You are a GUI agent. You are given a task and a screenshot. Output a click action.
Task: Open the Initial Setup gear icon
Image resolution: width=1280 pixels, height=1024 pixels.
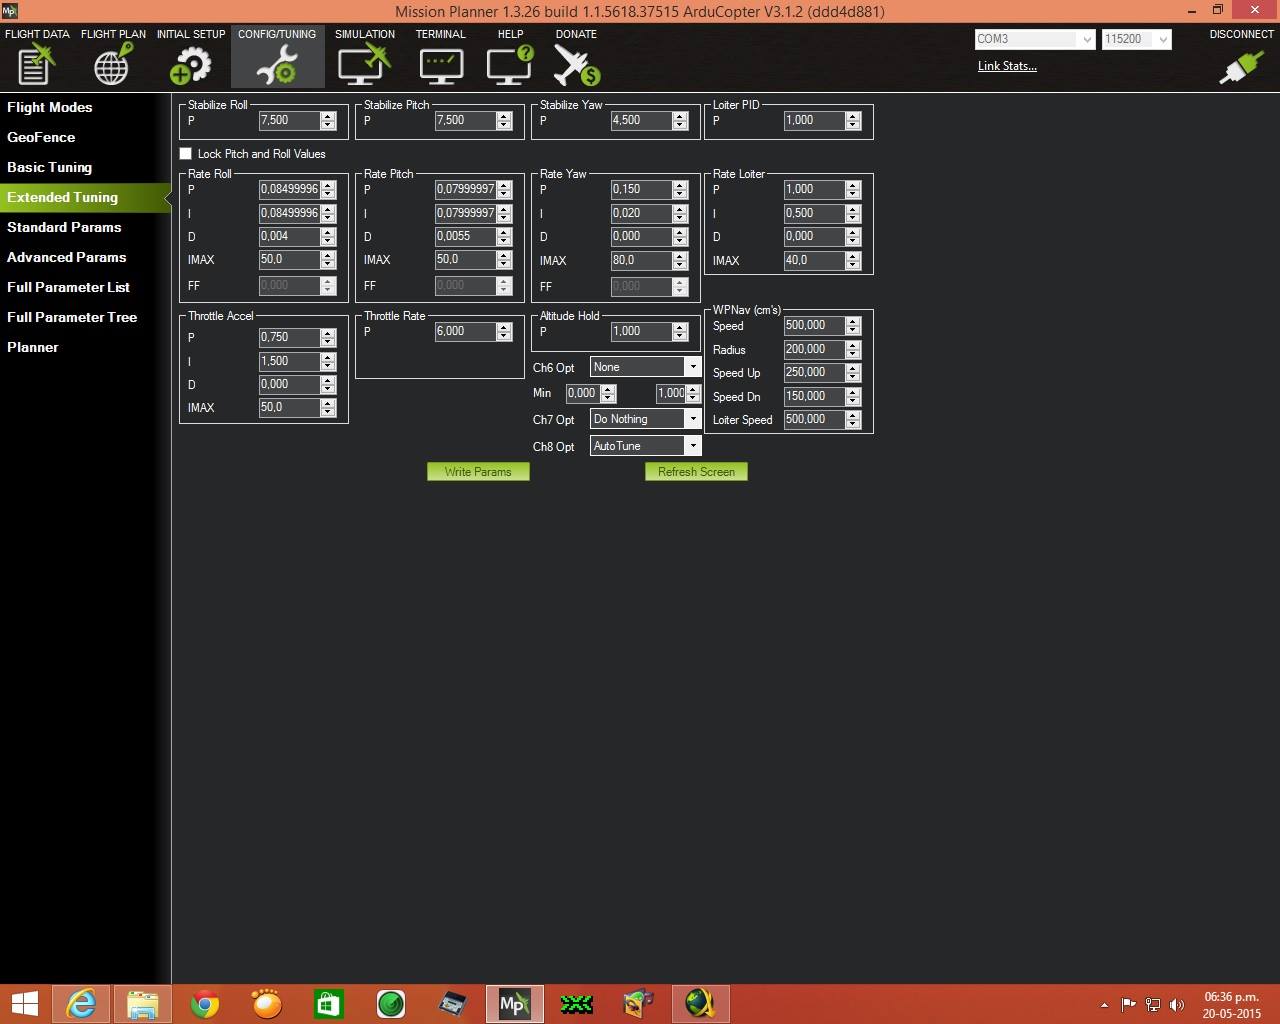[190, 64]
